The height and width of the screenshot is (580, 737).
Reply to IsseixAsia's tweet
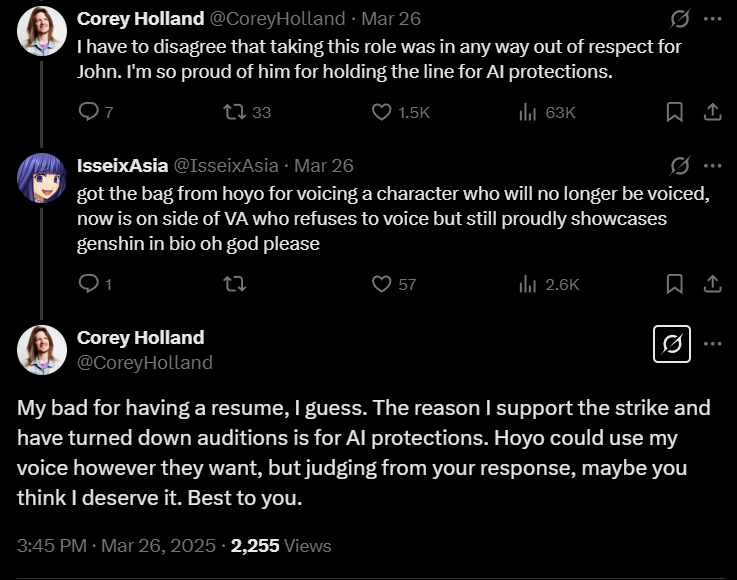pyautogui.click(x=94, y=284)
